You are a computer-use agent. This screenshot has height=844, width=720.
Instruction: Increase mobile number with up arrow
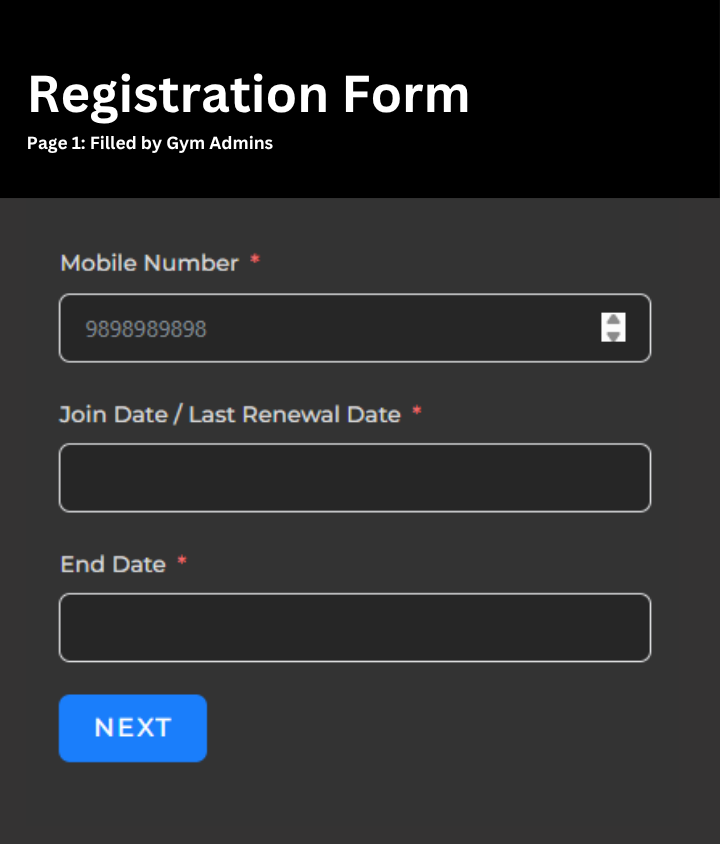click(613, 320)
